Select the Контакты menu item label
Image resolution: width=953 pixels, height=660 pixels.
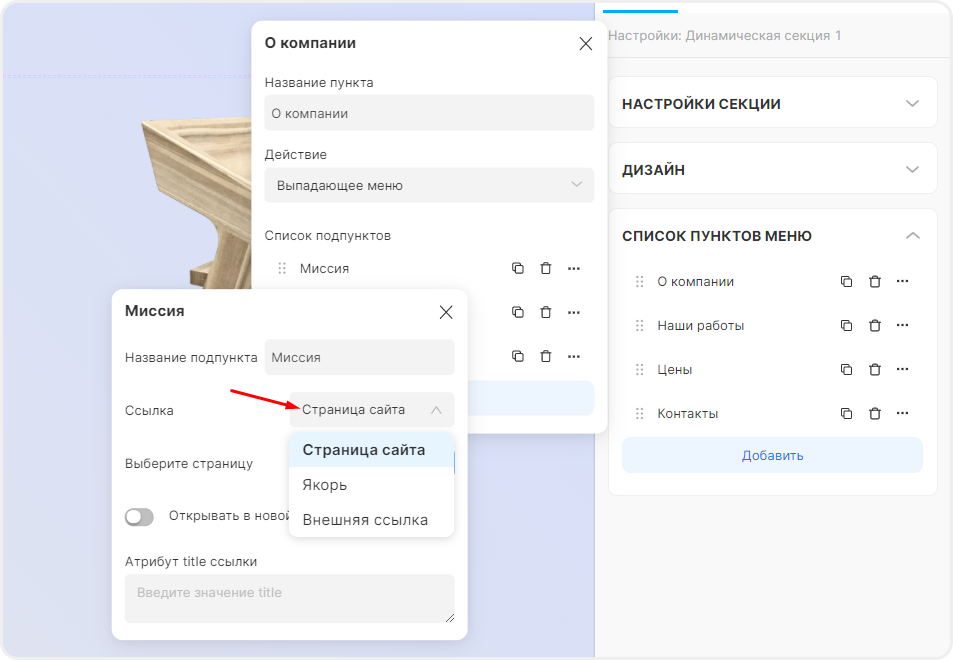click(687, 414)
